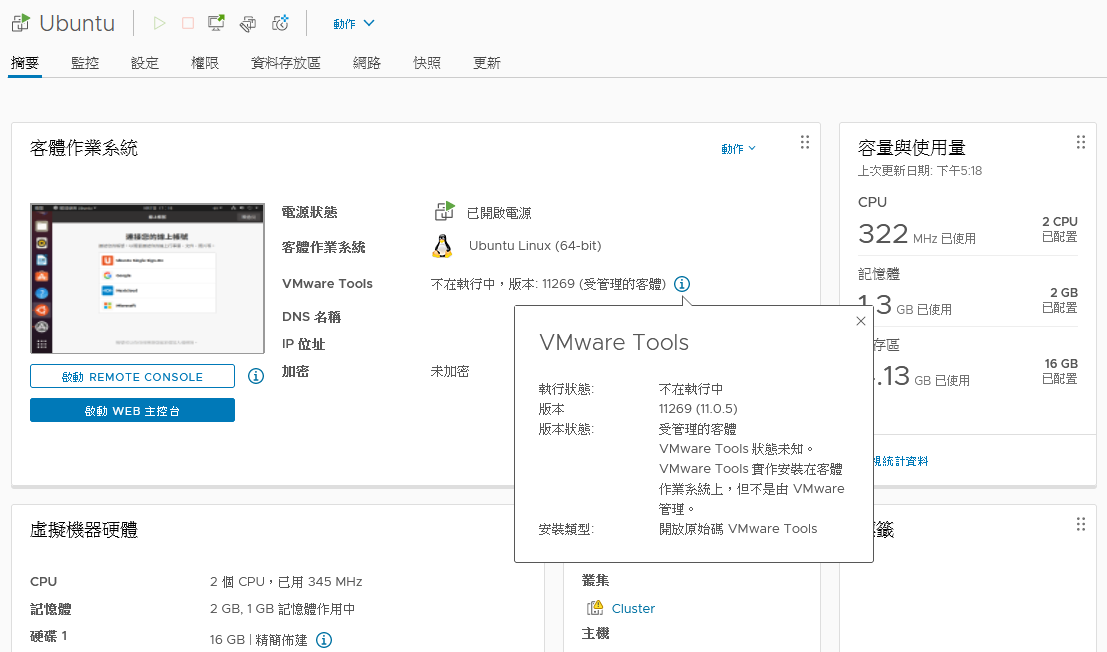The width and height of the screenshot is (1107, 652).
Task: Click the drag handle of the 客體作業系統 card
Action: [805, 143]
